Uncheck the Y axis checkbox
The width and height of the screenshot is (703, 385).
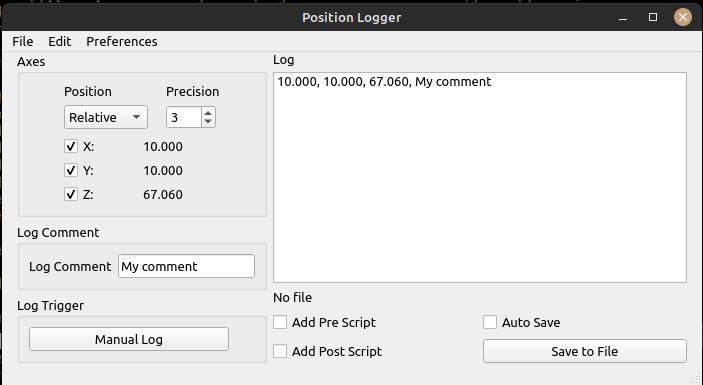point(71,170)
